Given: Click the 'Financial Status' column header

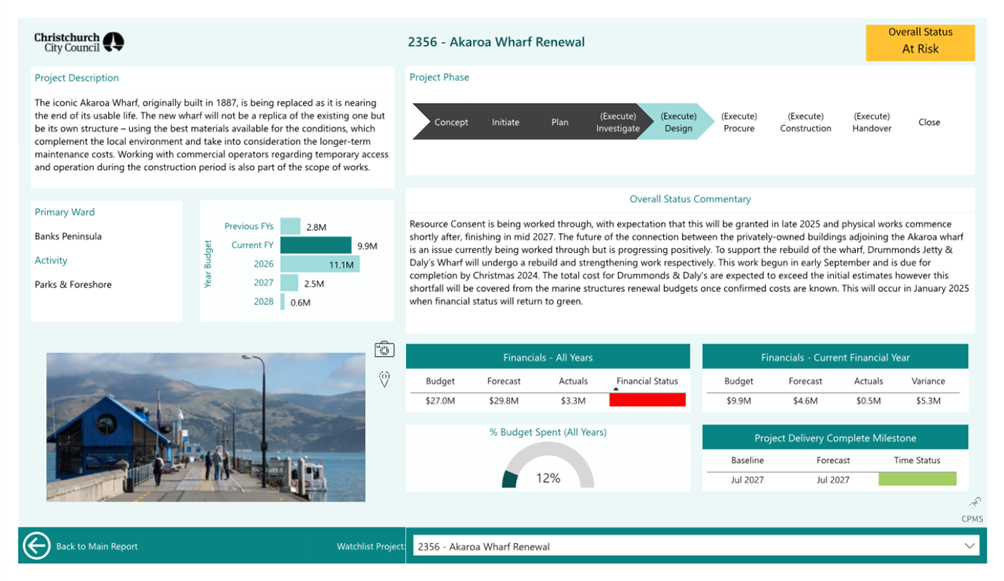Looking at the screenshot, I should 647,381.
